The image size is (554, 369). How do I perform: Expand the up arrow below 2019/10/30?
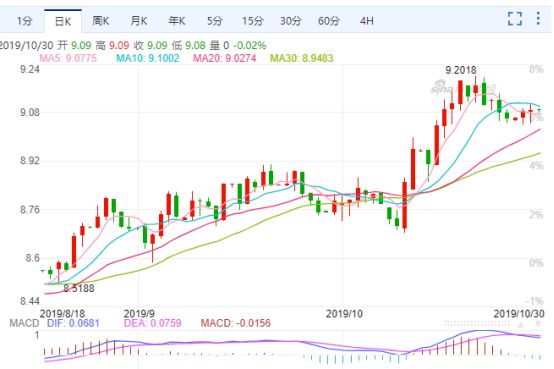520,324
